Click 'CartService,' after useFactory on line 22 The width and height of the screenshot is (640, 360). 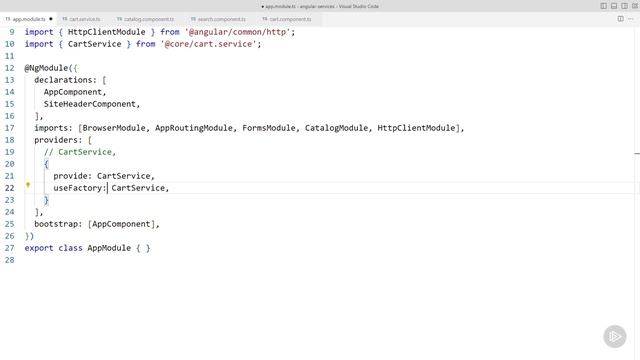(x=140, y=188)
